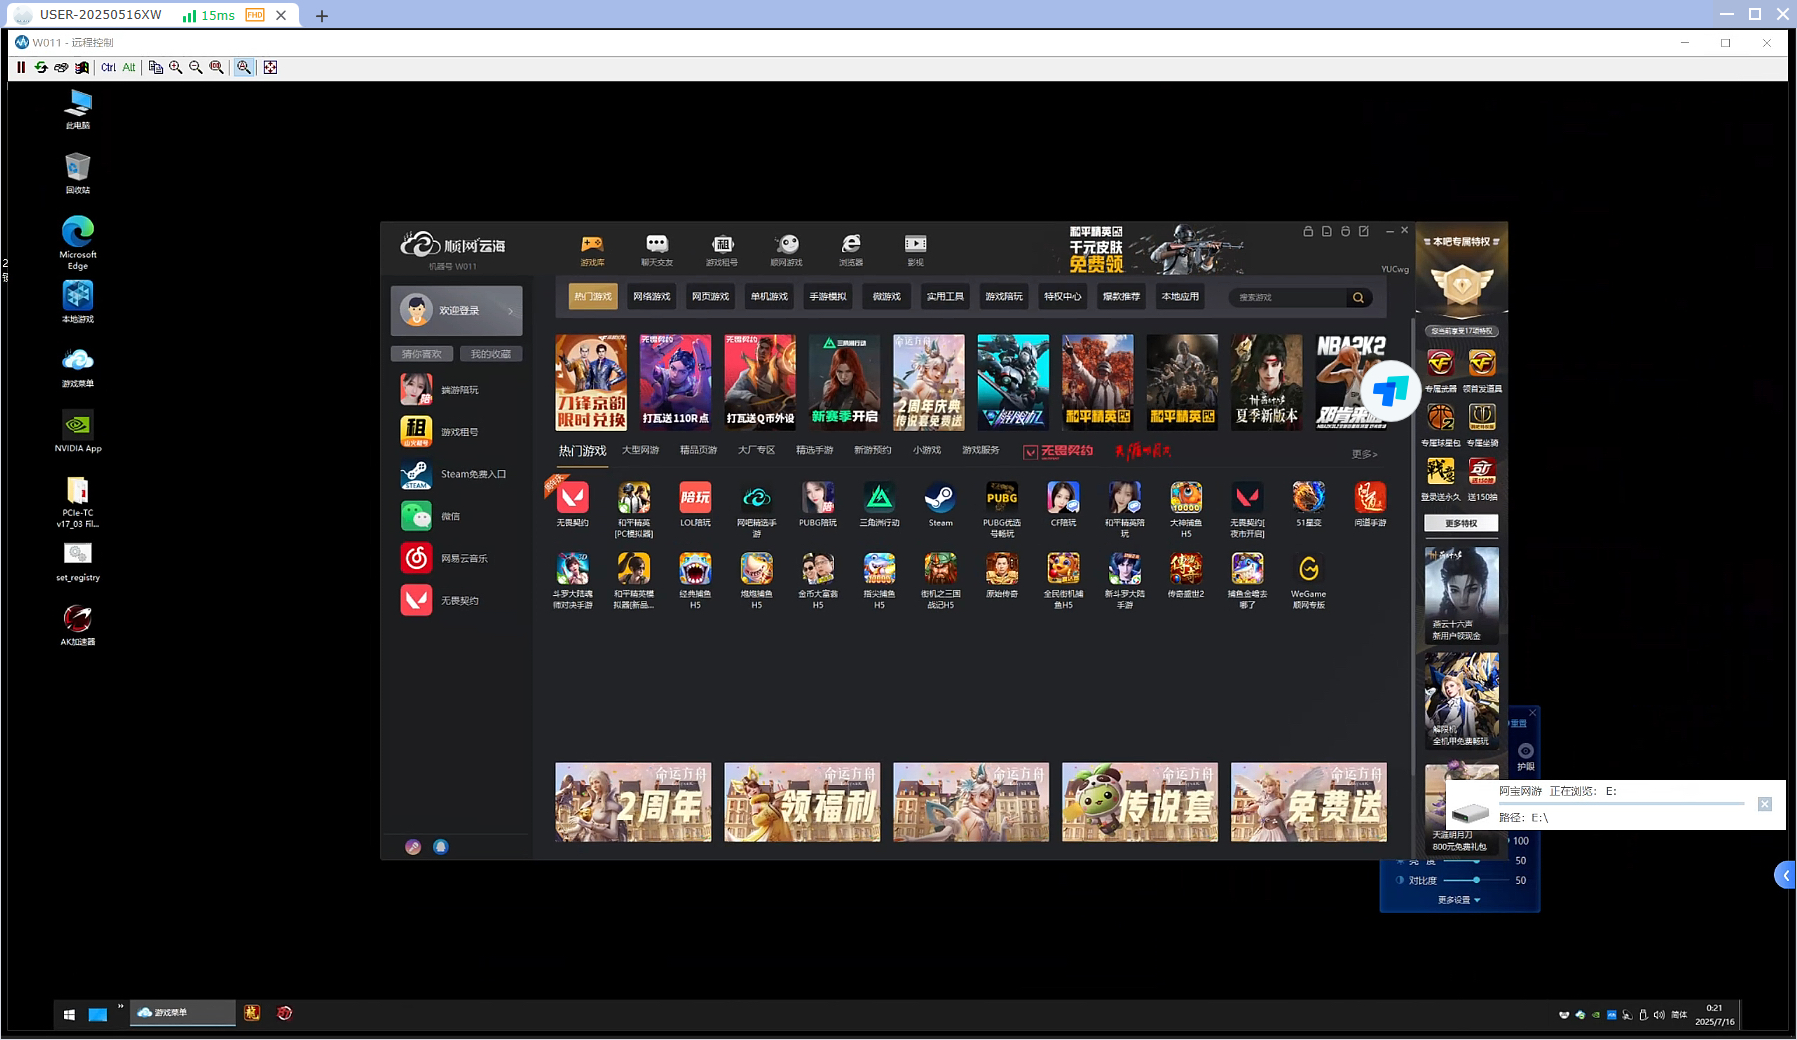
Task: Open the AK加速器 desktop icon
Action: coord(78,625)
